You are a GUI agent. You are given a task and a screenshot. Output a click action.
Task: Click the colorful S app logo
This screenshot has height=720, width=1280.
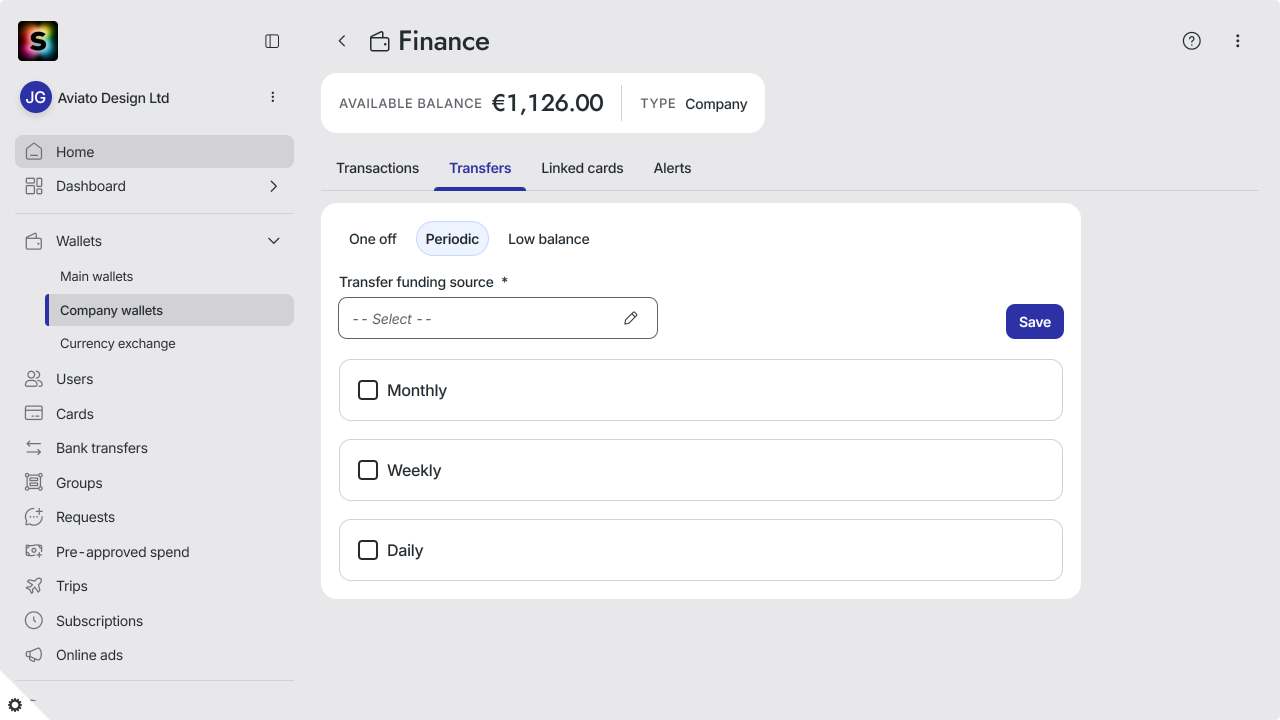coord(38,41)
